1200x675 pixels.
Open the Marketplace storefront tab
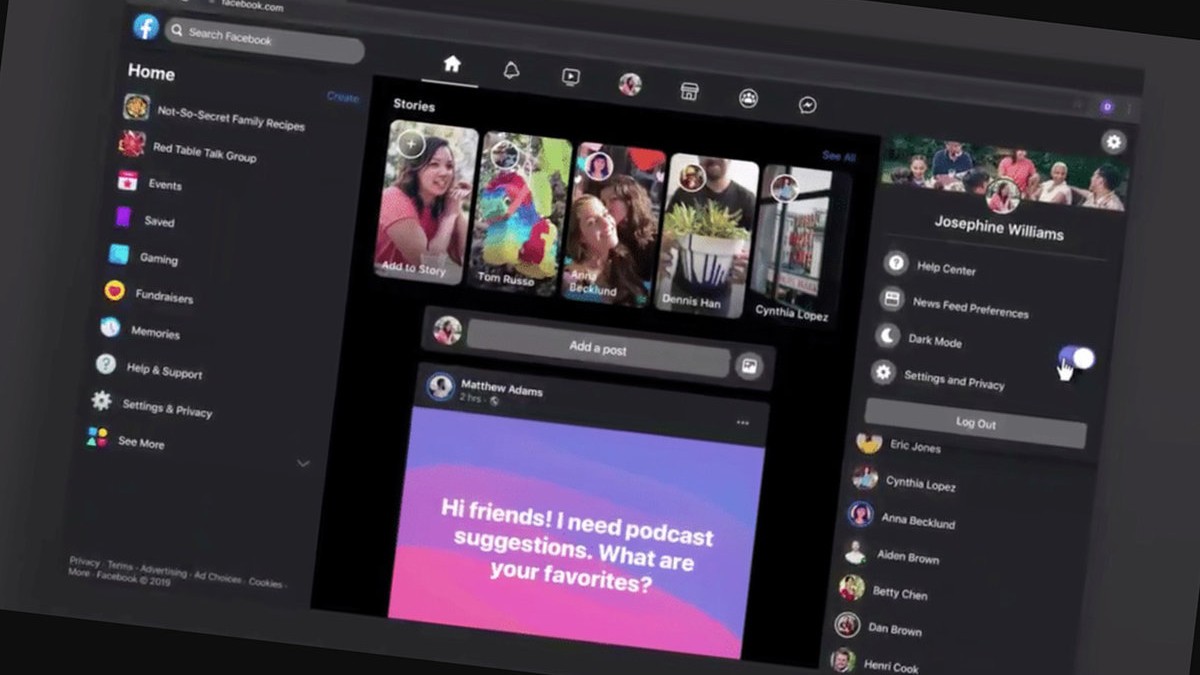pyautogui.click(x=688, y=91)
